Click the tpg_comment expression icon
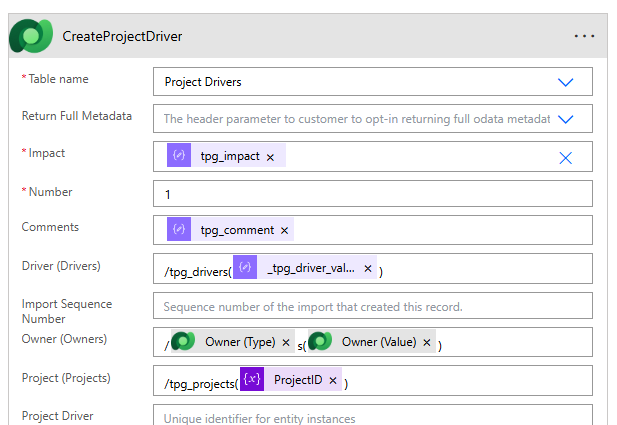 [x=179, y=229]
